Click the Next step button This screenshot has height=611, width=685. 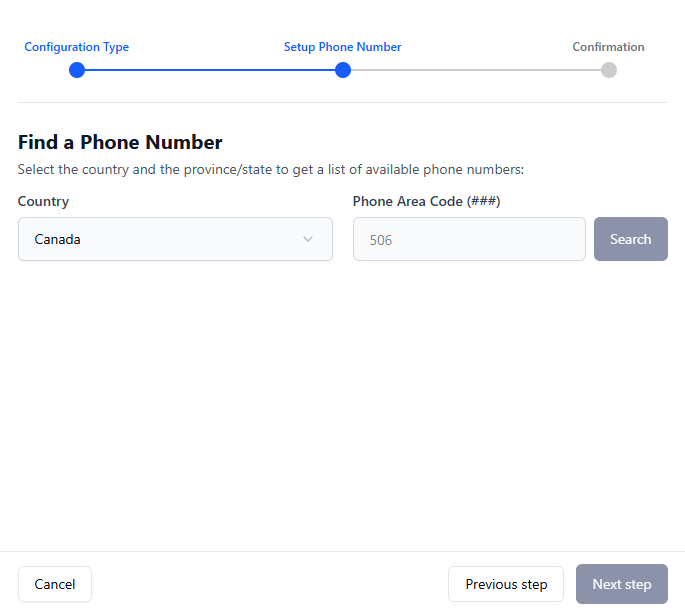(x=622, y=584)
